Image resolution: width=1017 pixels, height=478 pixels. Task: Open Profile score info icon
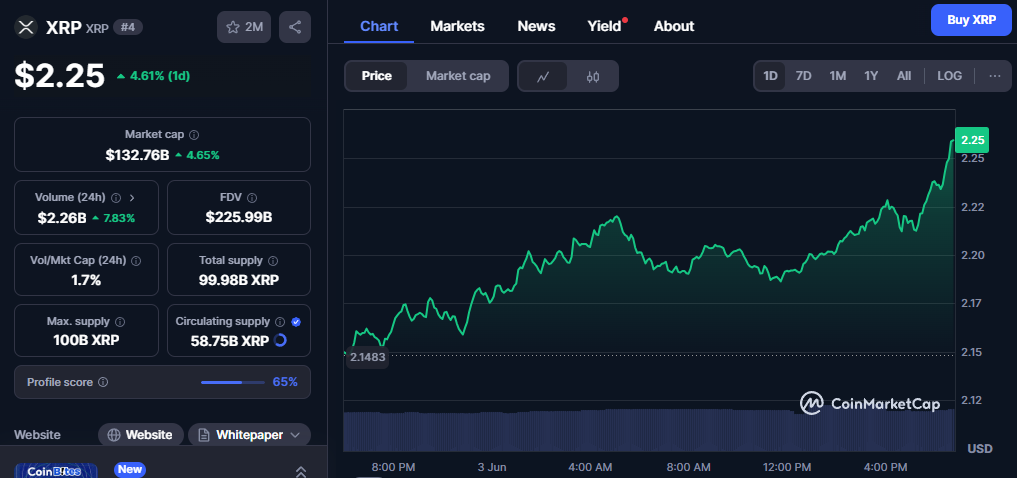pyautogui.click(x=103, y=382)
